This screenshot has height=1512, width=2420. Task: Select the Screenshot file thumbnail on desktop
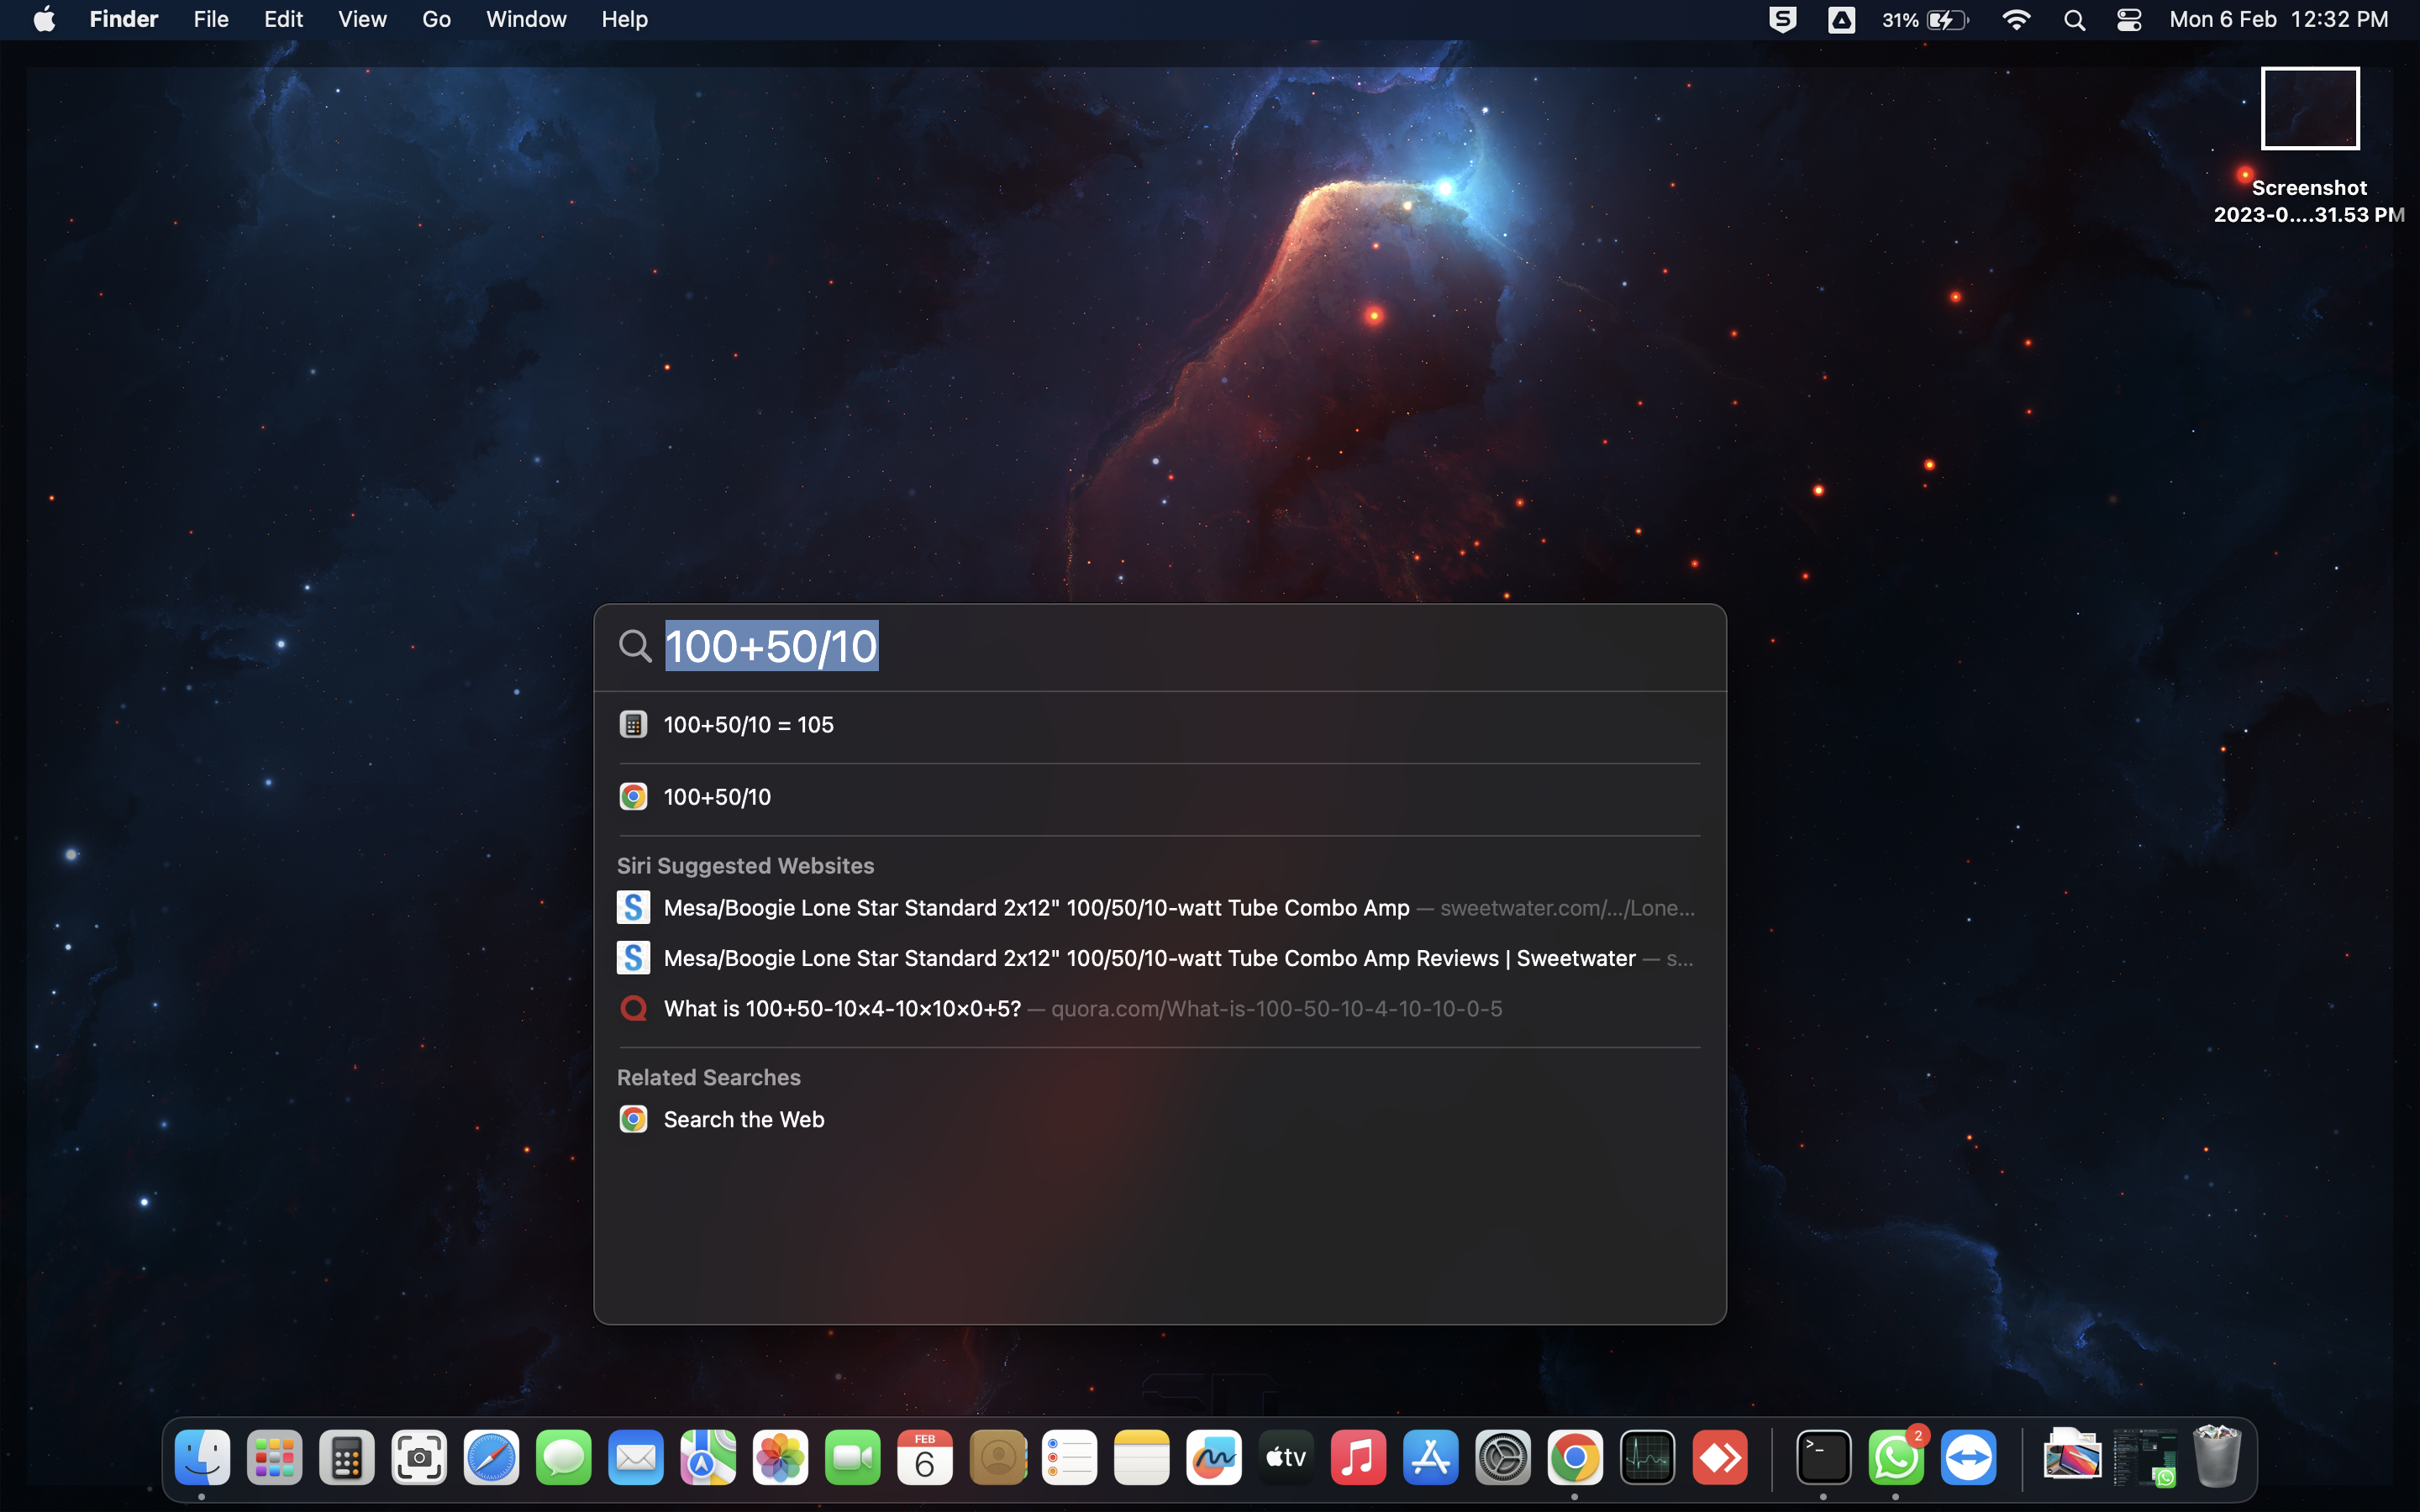point(2309,109)
